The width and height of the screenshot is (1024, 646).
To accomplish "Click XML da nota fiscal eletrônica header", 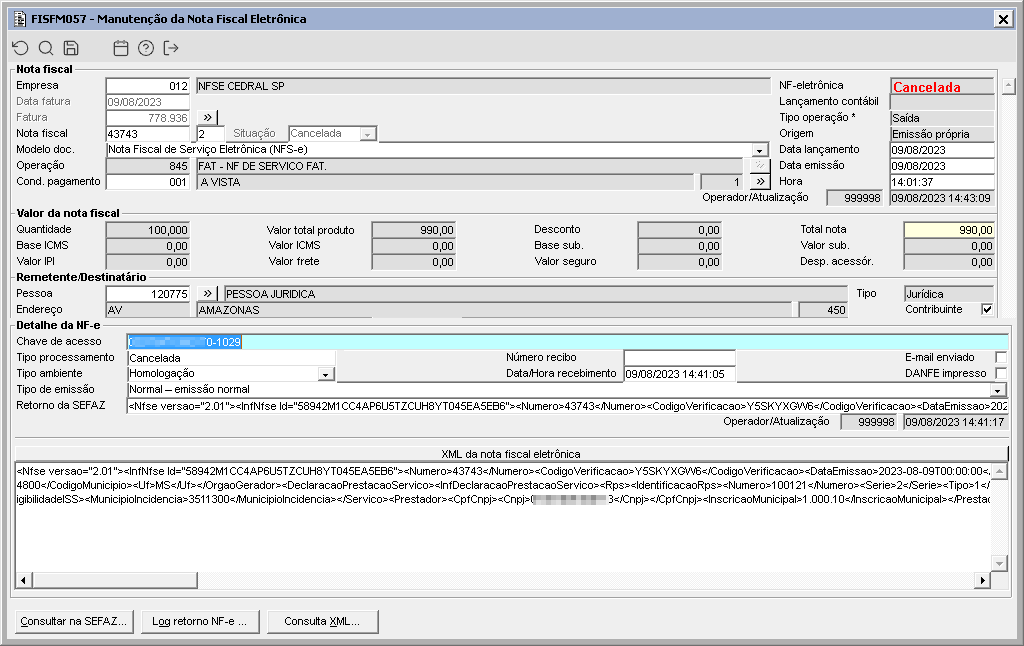I will pos(511,454).
